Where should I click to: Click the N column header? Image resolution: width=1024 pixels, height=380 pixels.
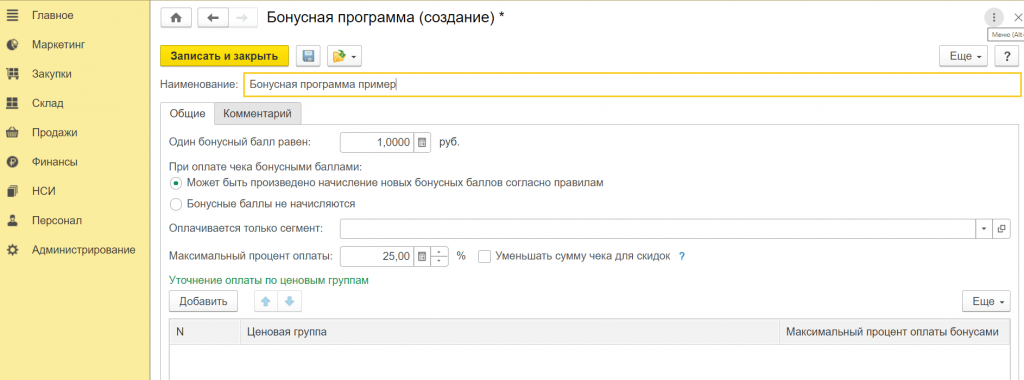point(205,332)
